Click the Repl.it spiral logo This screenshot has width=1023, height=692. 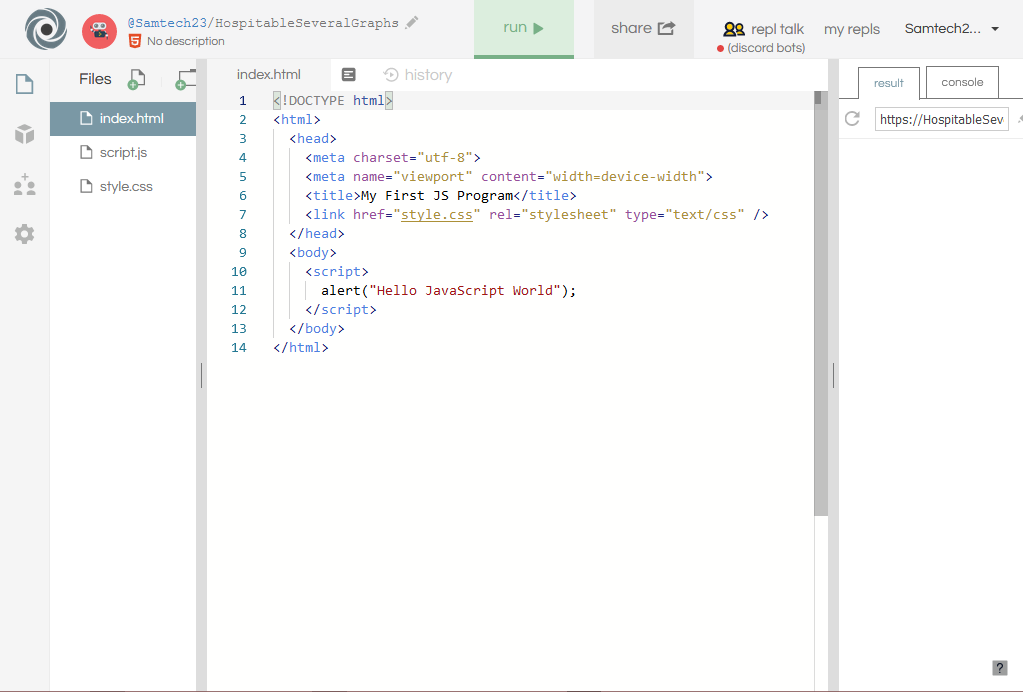(46, 29)
